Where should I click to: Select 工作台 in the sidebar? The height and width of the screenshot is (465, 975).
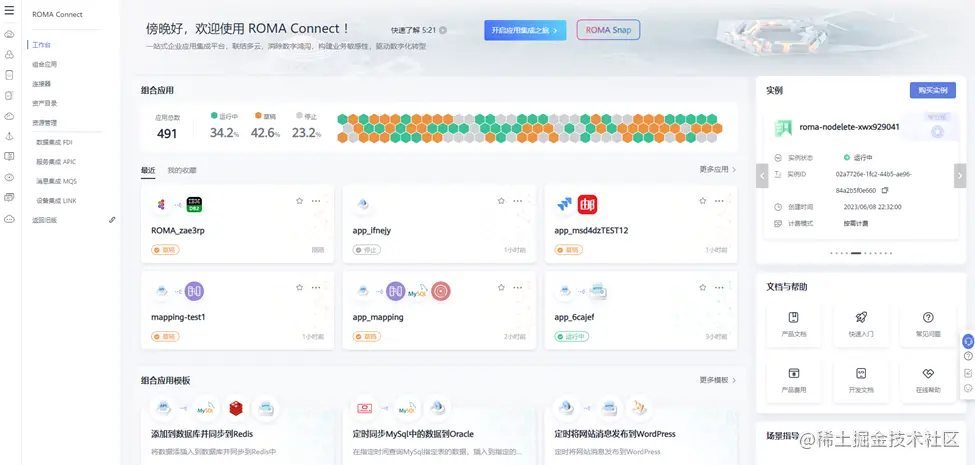(42, 45)
